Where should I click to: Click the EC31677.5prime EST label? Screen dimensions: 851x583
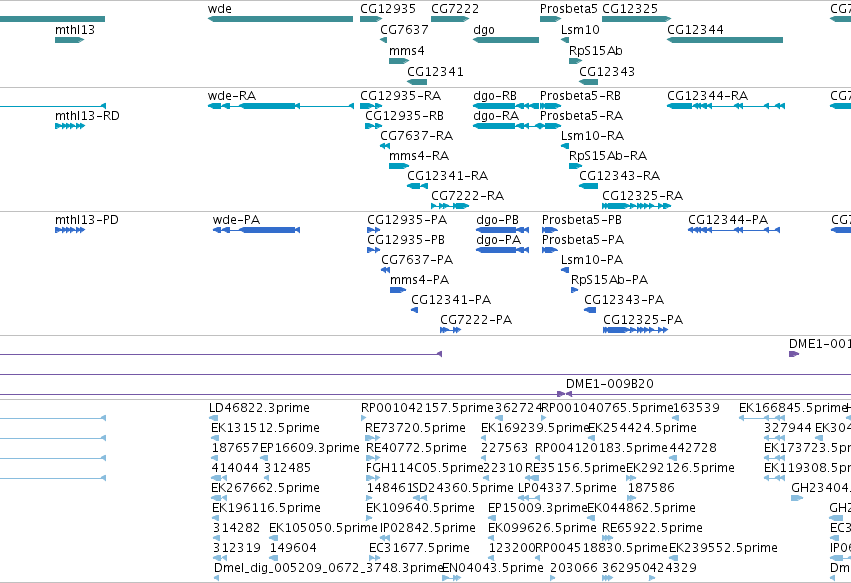(x=420, y=548)
